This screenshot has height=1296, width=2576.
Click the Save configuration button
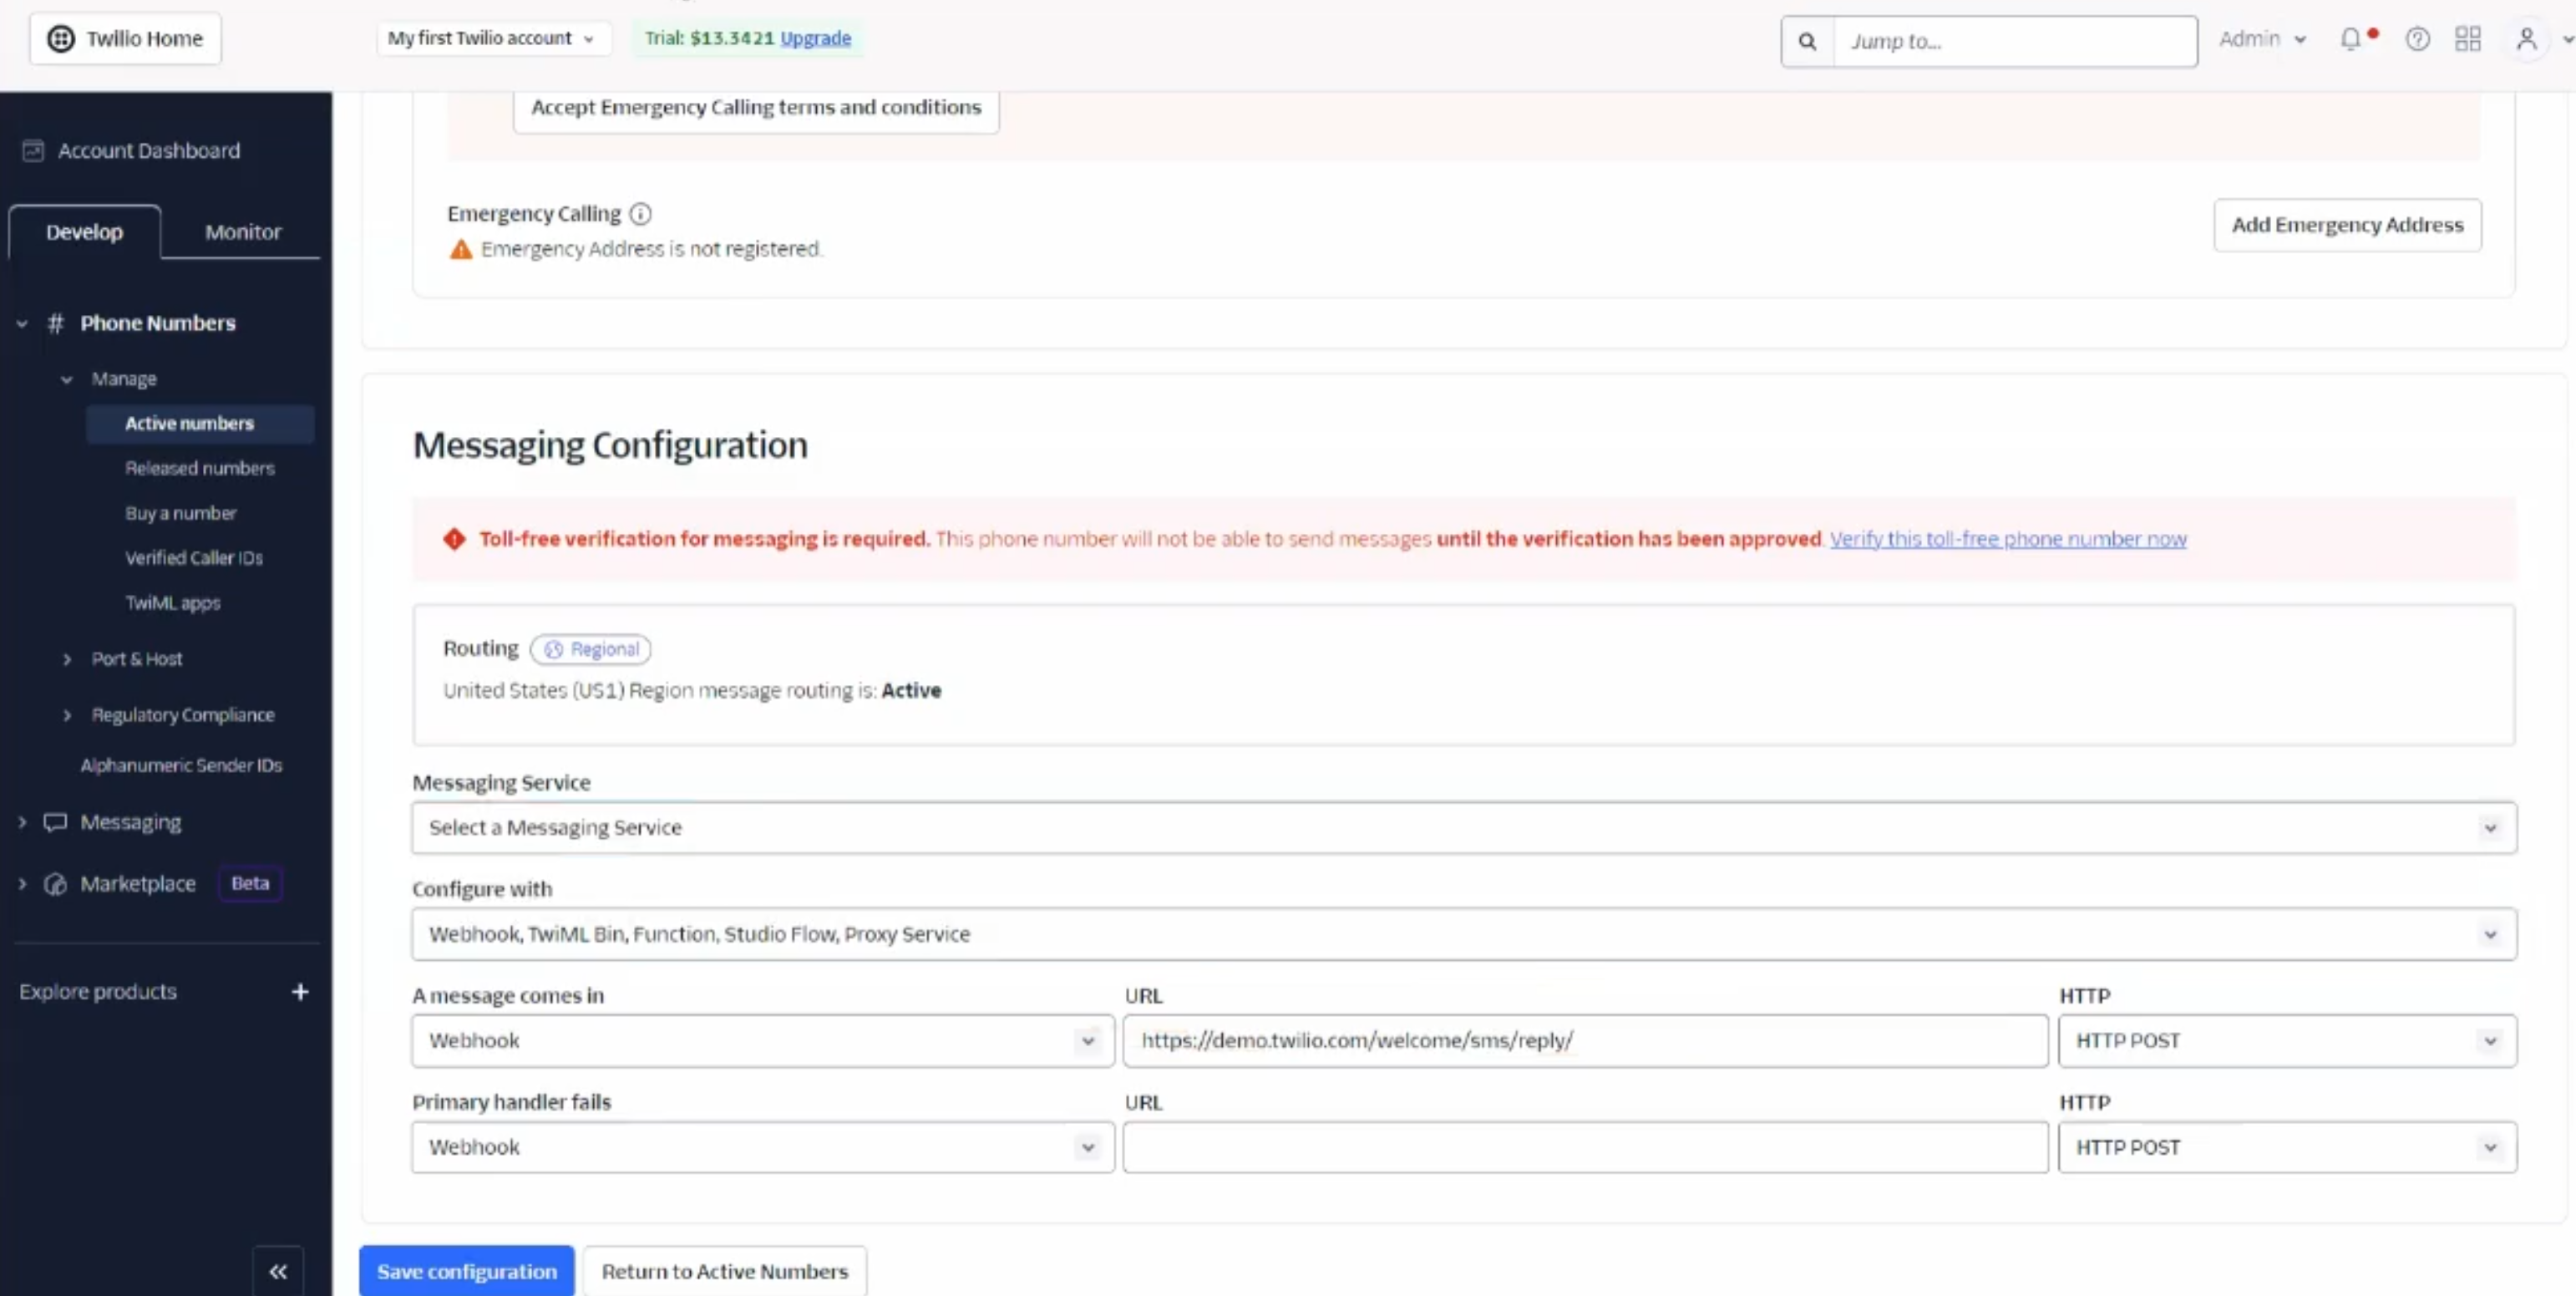click(x=467, y=1271)
